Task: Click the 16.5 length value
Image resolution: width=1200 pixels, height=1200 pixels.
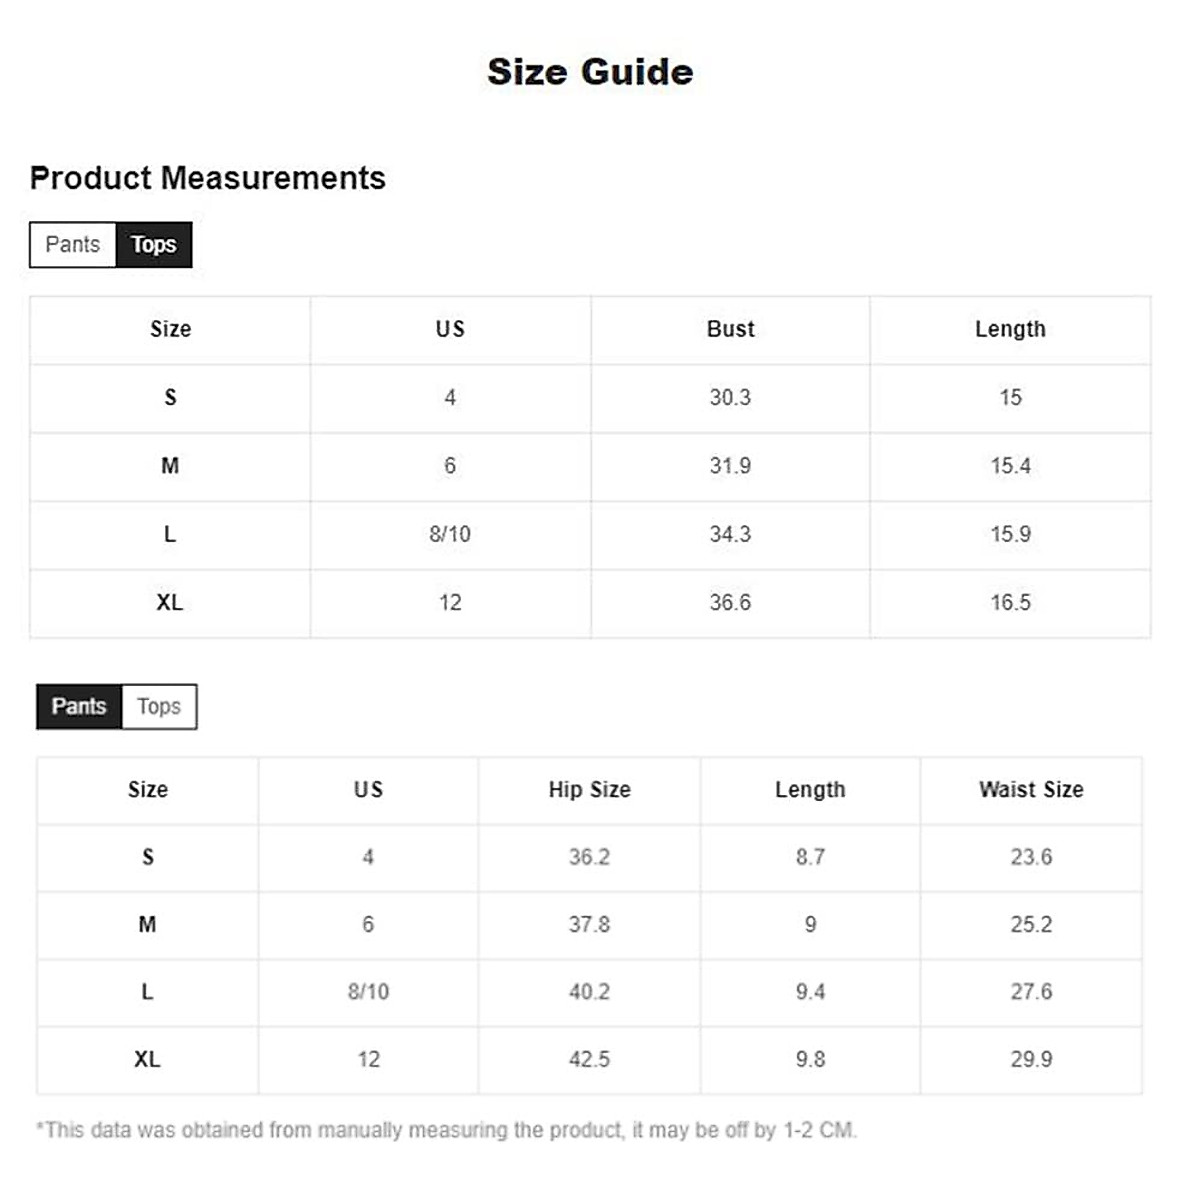Action: tap(1010, 603)
